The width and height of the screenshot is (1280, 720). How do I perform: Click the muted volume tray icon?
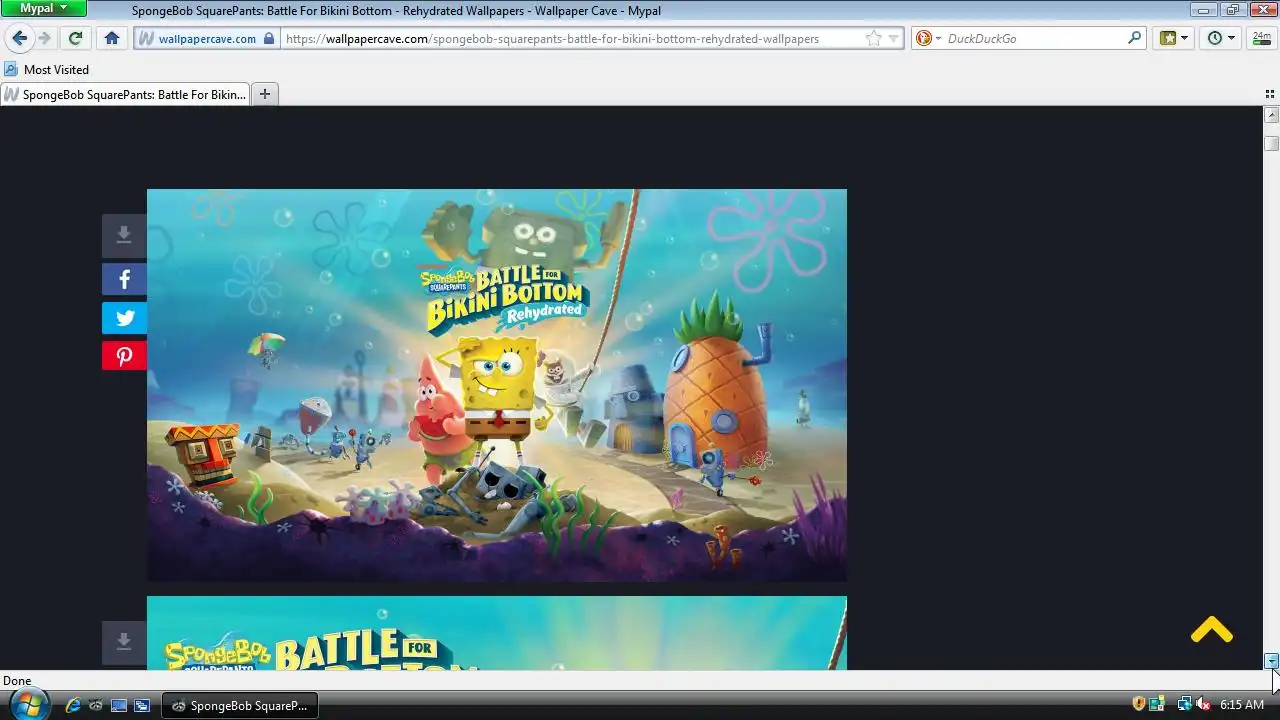pos(1203,705)
